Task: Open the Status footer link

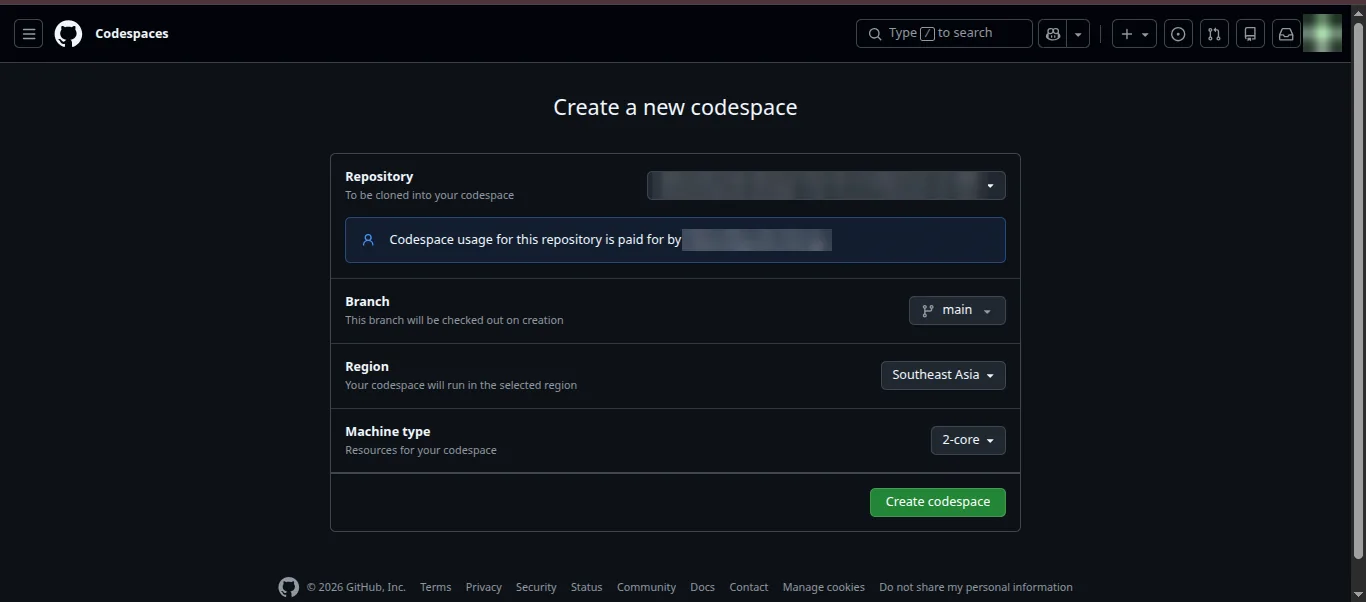Action: click(586, 588)
